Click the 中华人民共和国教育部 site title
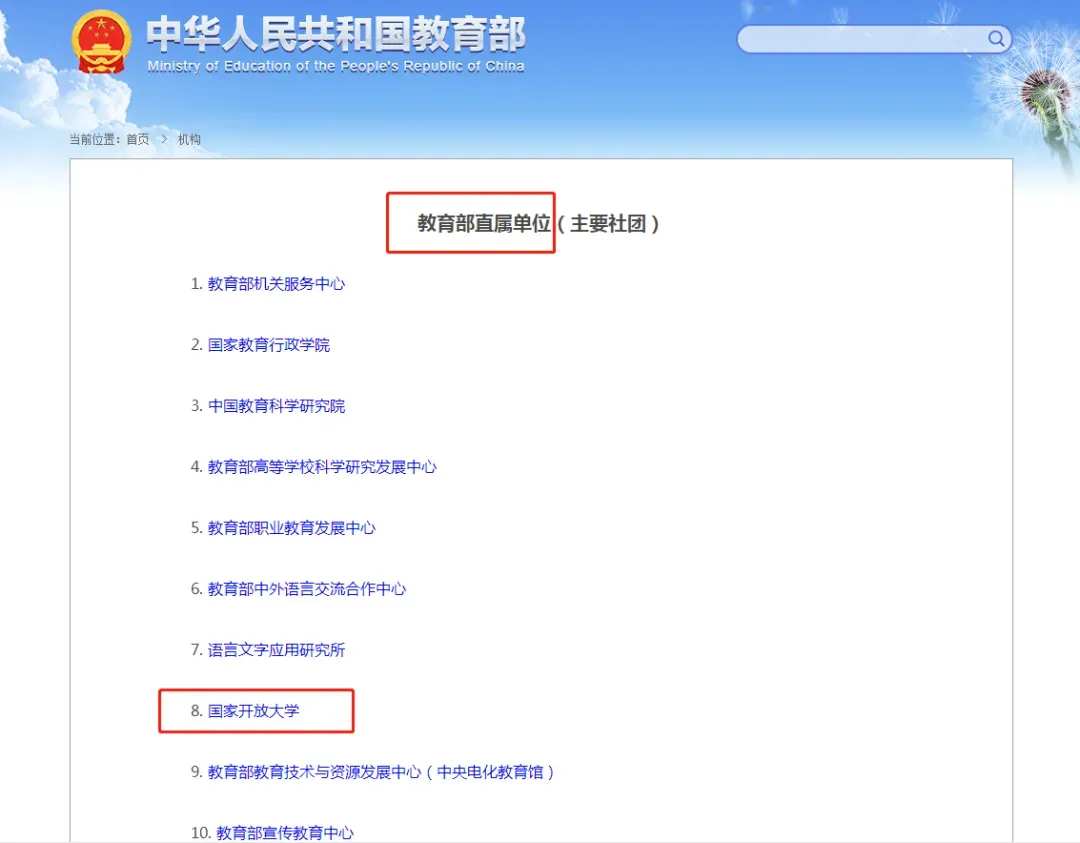The width and height of the screenshot is (1080, 843). (335, 34)
